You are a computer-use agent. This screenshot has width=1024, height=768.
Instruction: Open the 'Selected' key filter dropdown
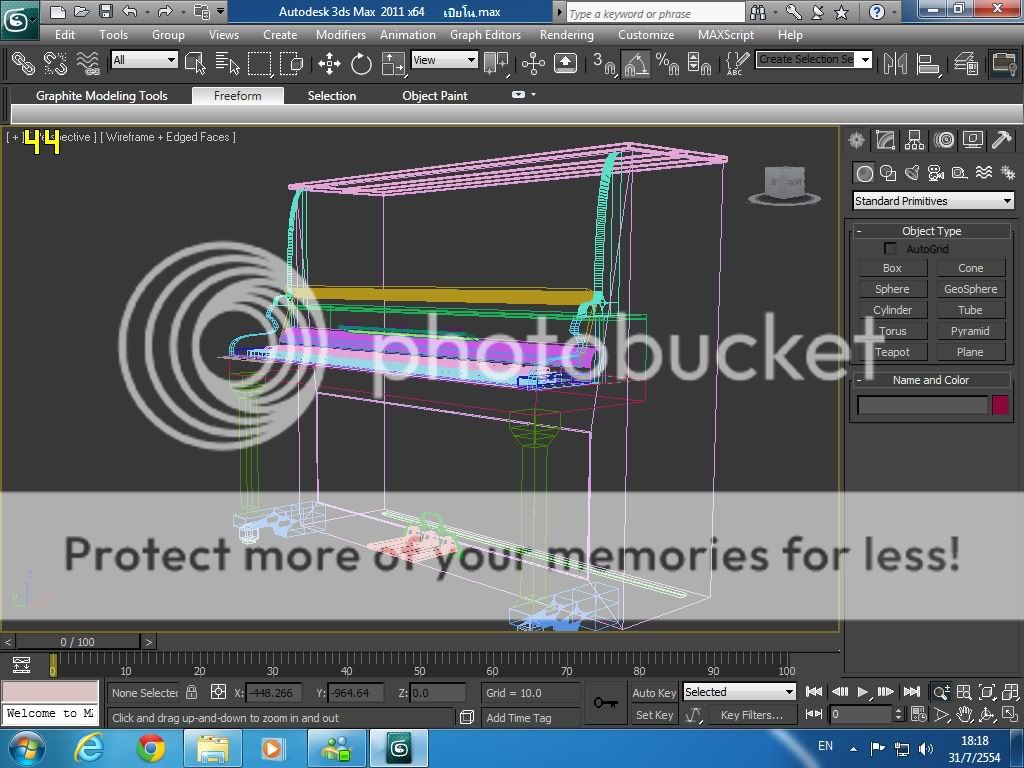pyautogui.click(x=739, y=692)
